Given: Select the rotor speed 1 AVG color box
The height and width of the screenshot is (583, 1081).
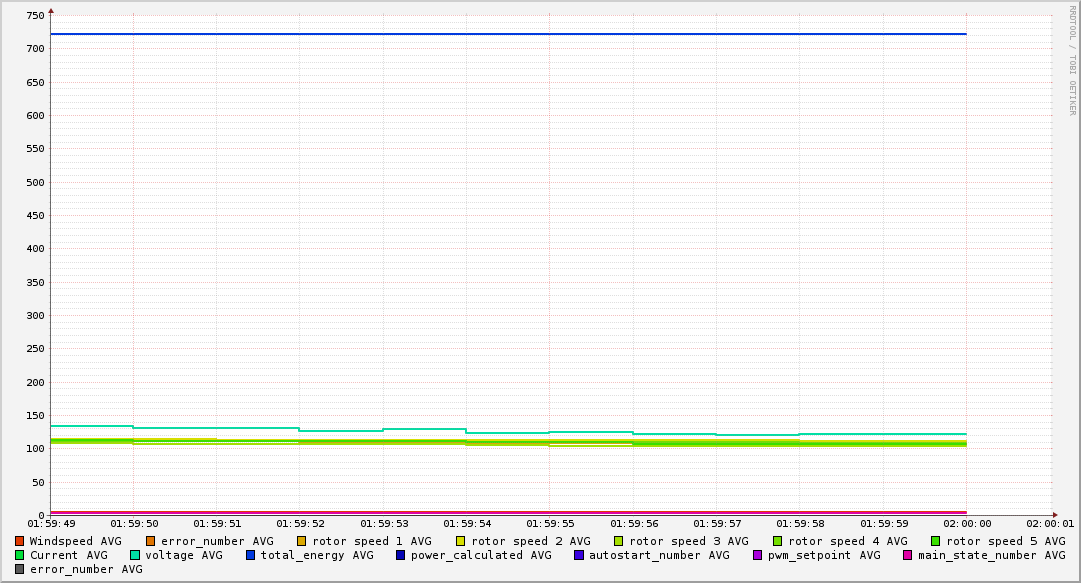Looking at the screenshot, I should [301, 541].
